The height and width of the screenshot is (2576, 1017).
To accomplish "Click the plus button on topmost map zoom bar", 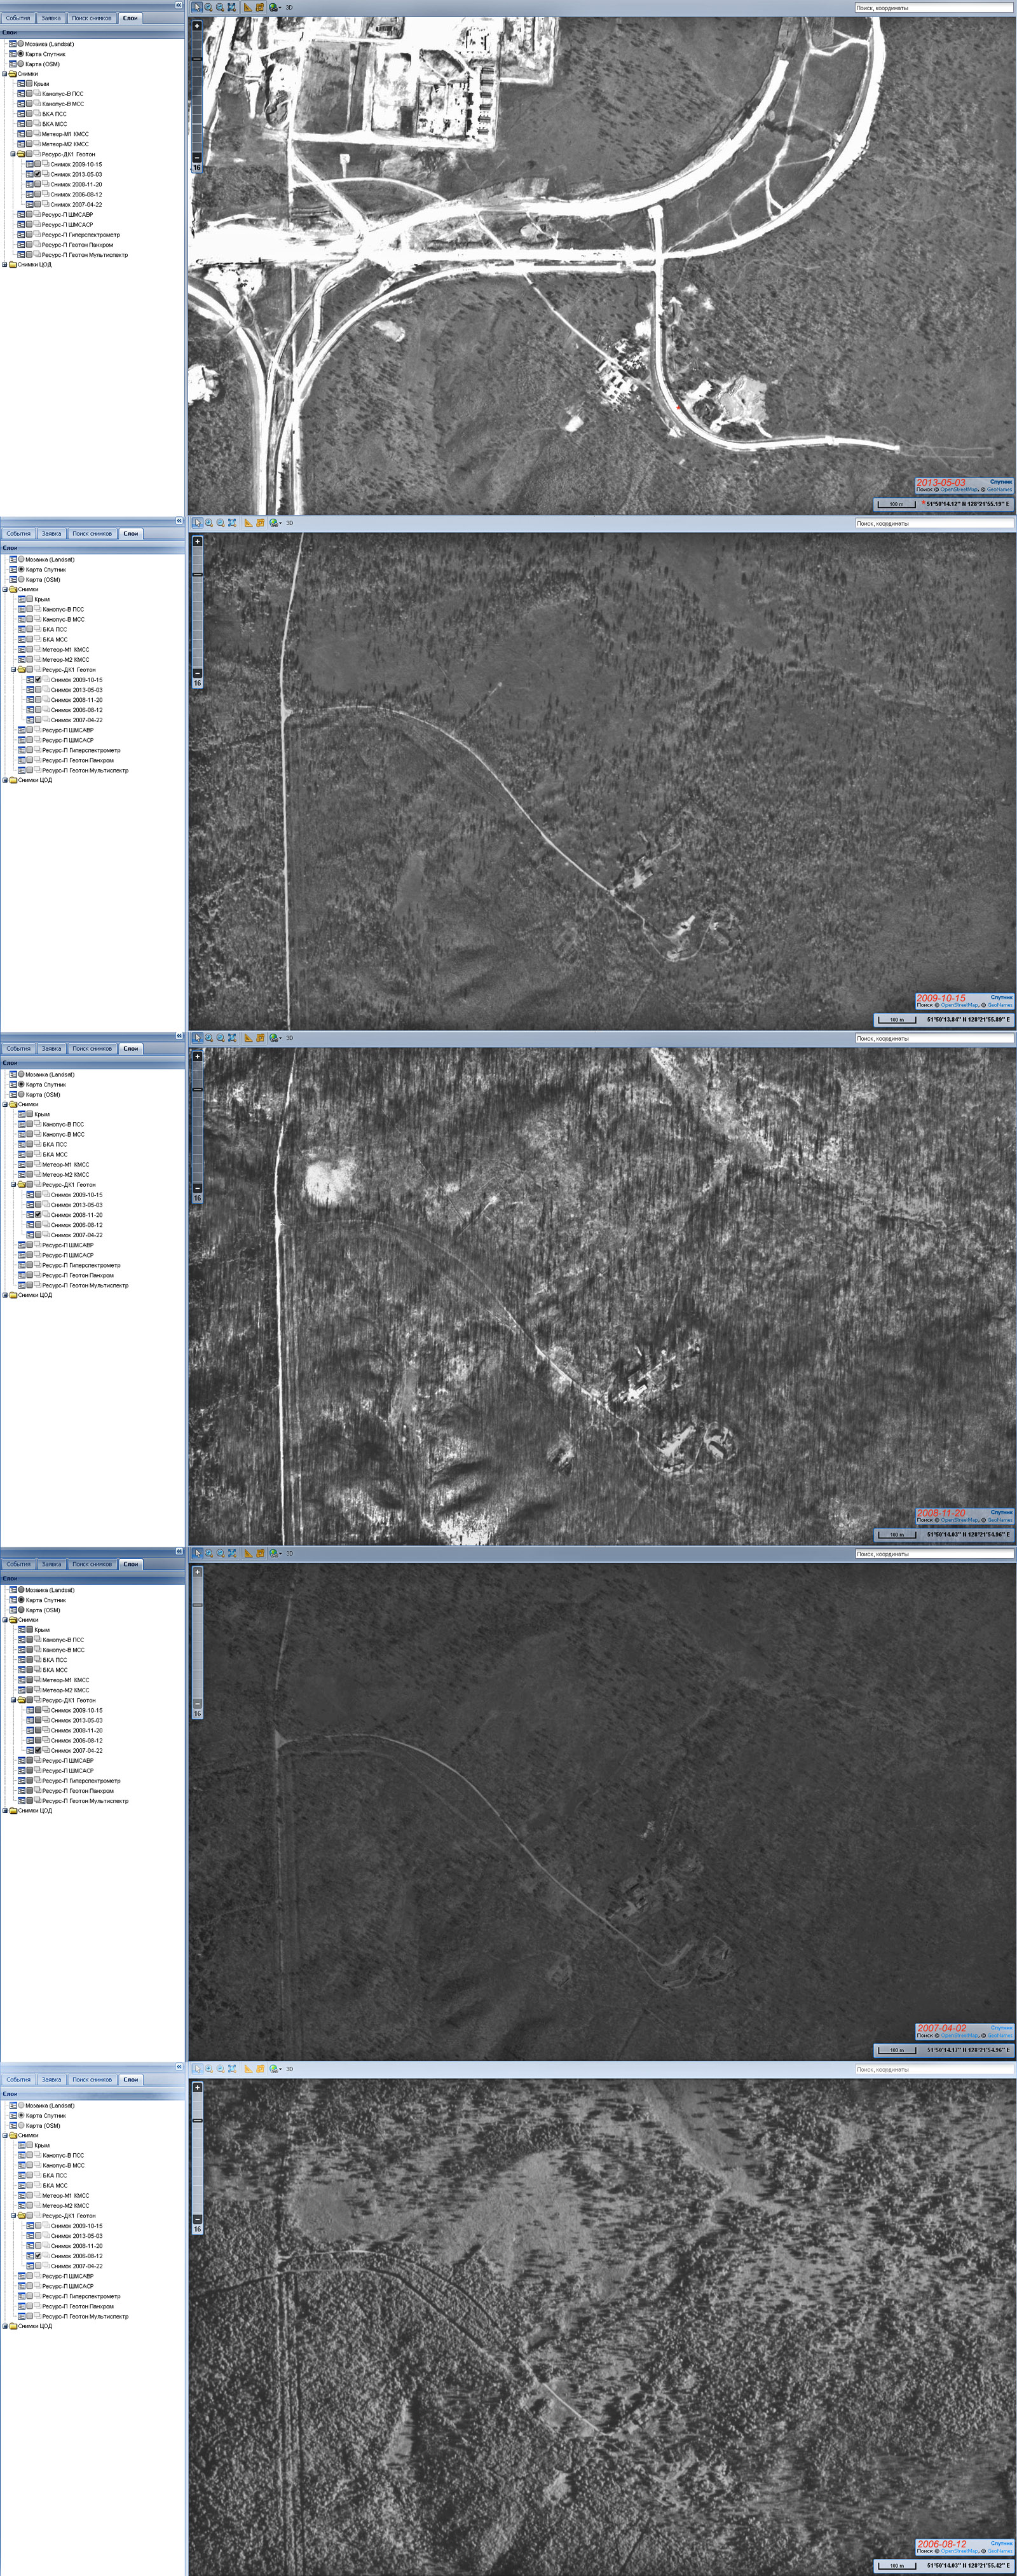I will (x=197, y=26).
